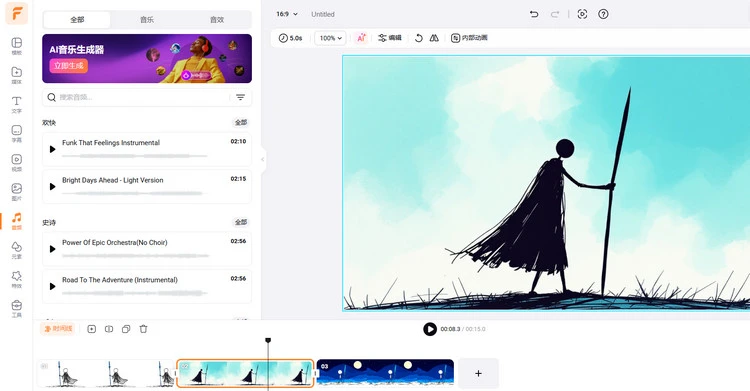The image size is (750, 391).
Task: Click the 02:10 duration of Funk That Feelings
Action: (x=238, y=141)
